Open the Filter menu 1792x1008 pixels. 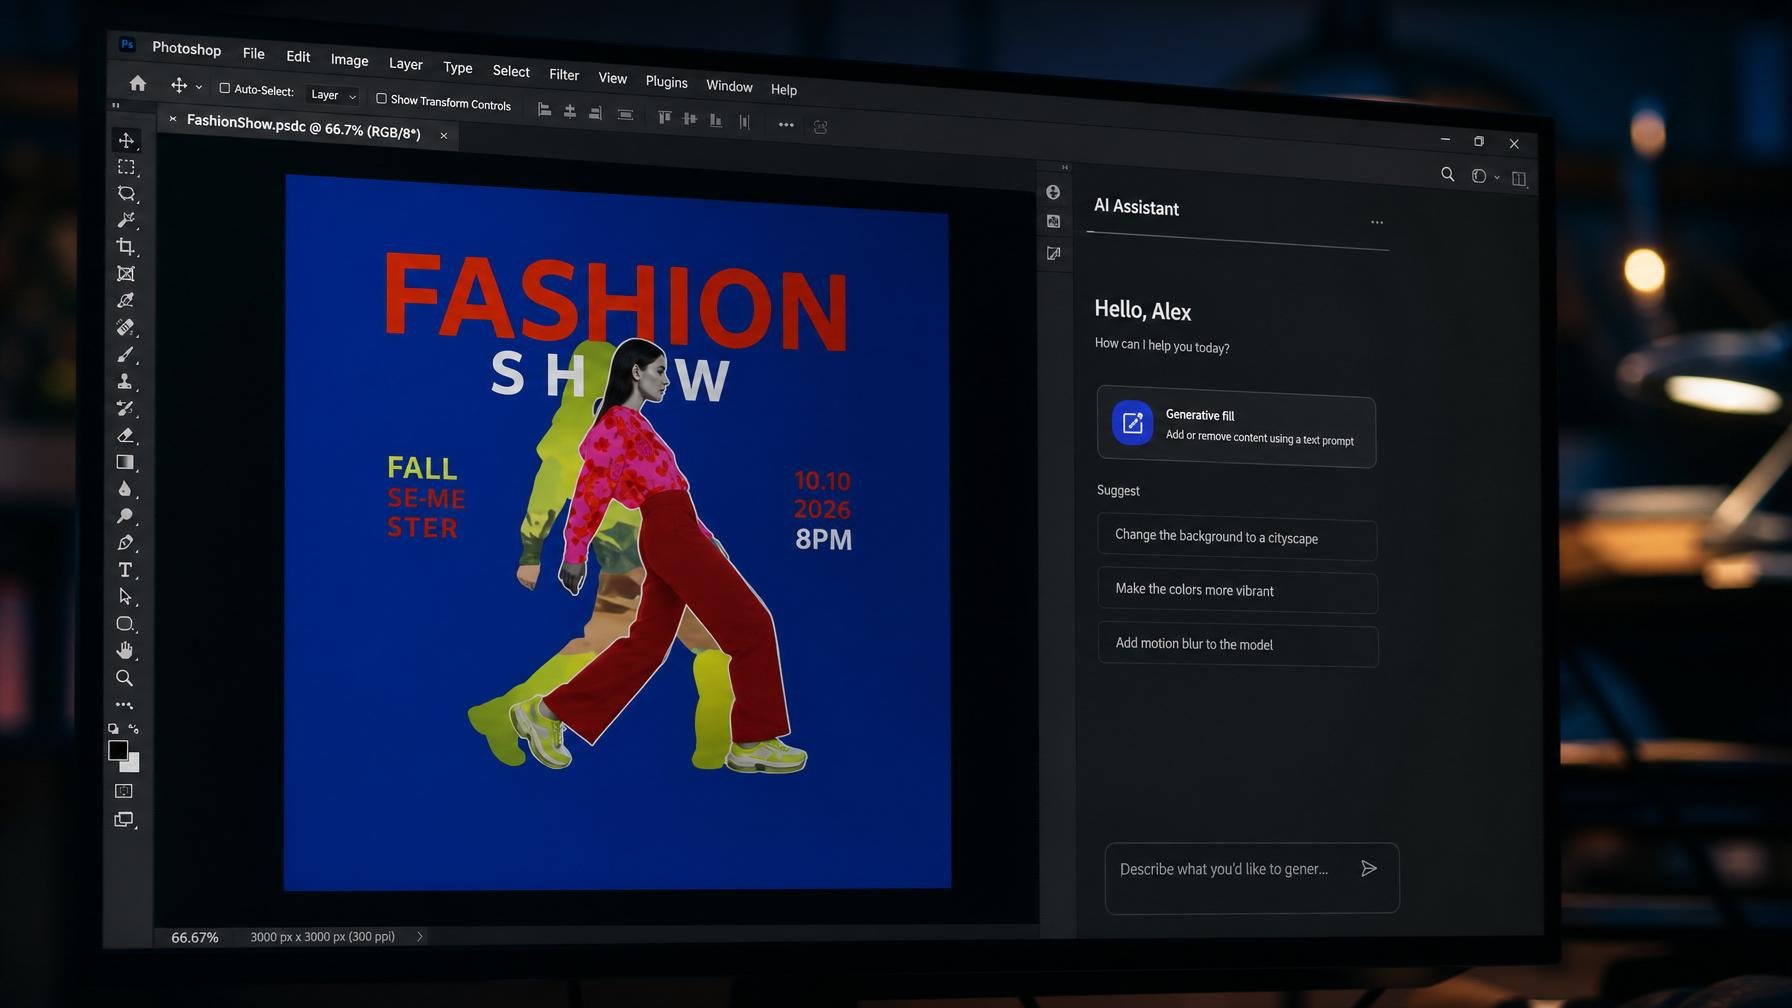tap(564, 74)
